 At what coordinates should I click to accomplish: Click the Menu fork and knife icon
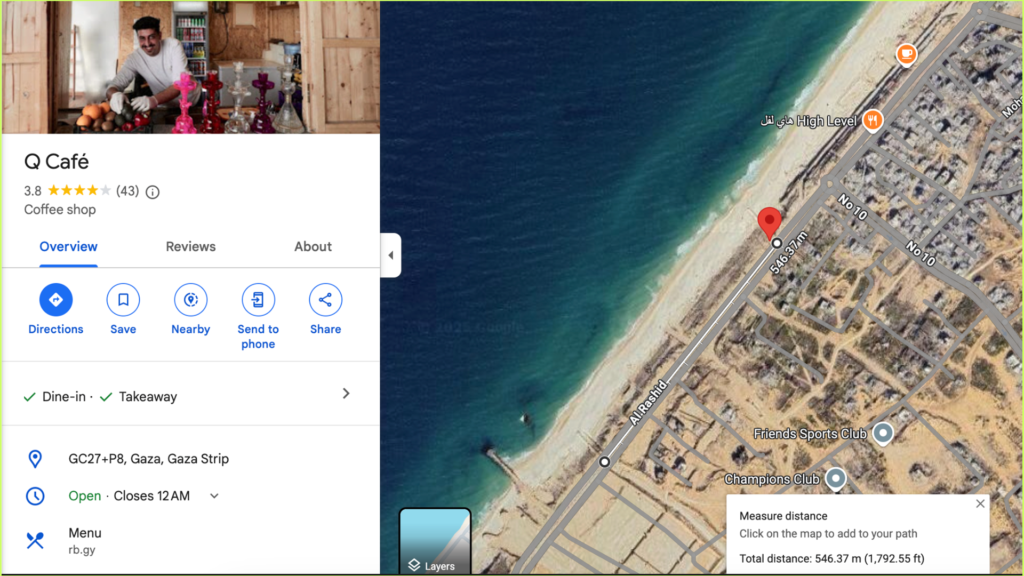[35, 540]
